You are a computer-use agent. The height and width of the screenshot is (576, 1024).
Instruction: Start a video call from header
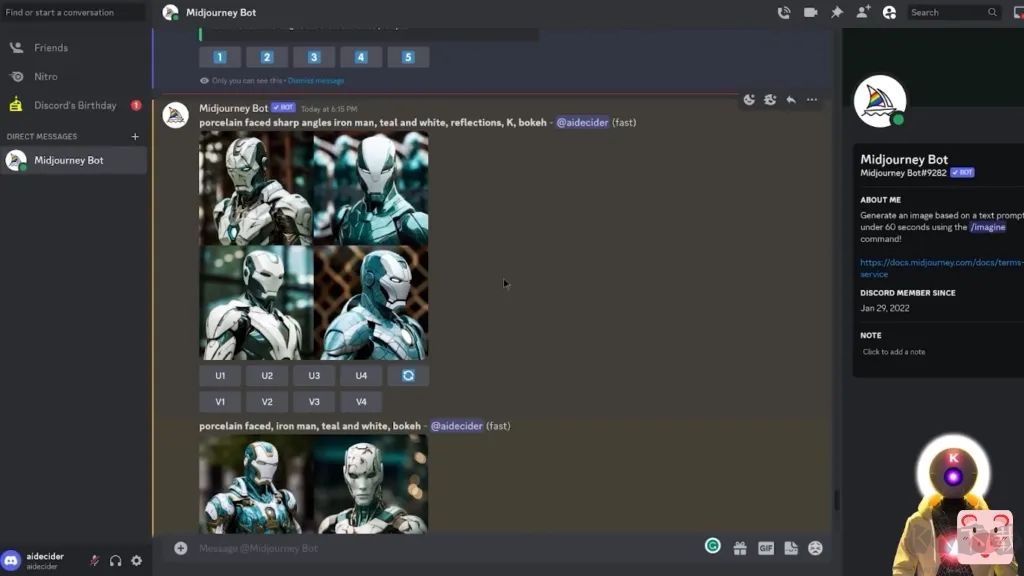click(810, 13)
